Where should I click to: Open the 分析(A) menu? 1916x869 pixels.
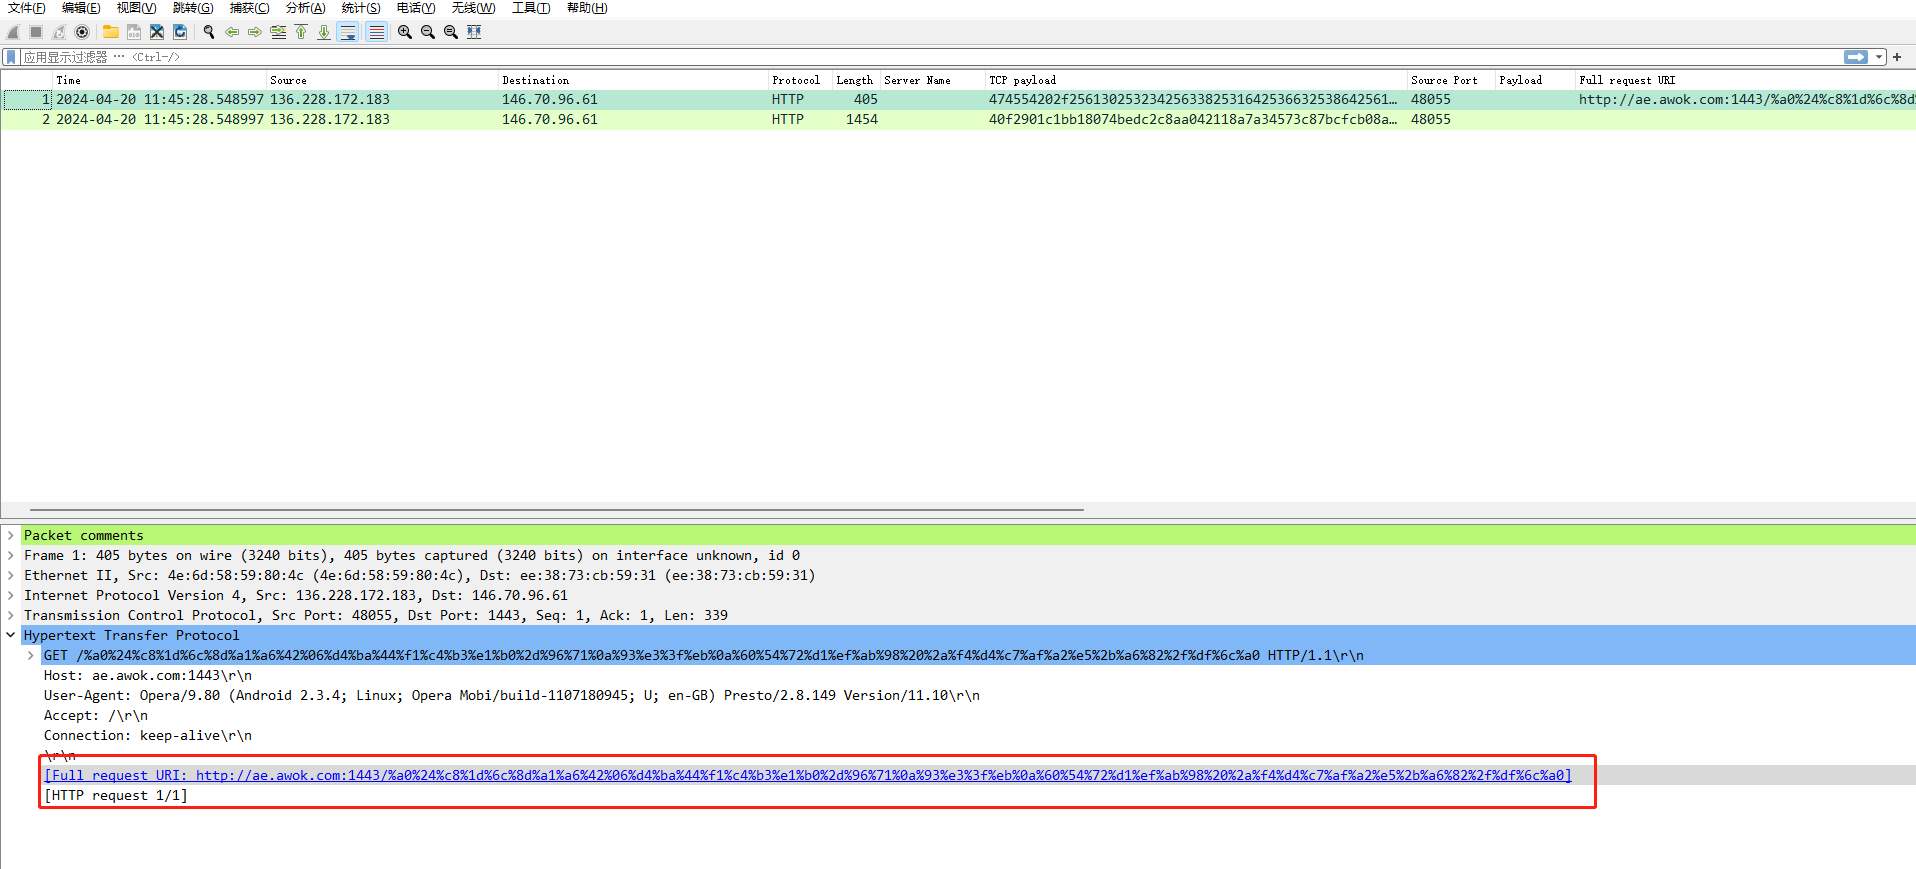[x=305, y=8]
